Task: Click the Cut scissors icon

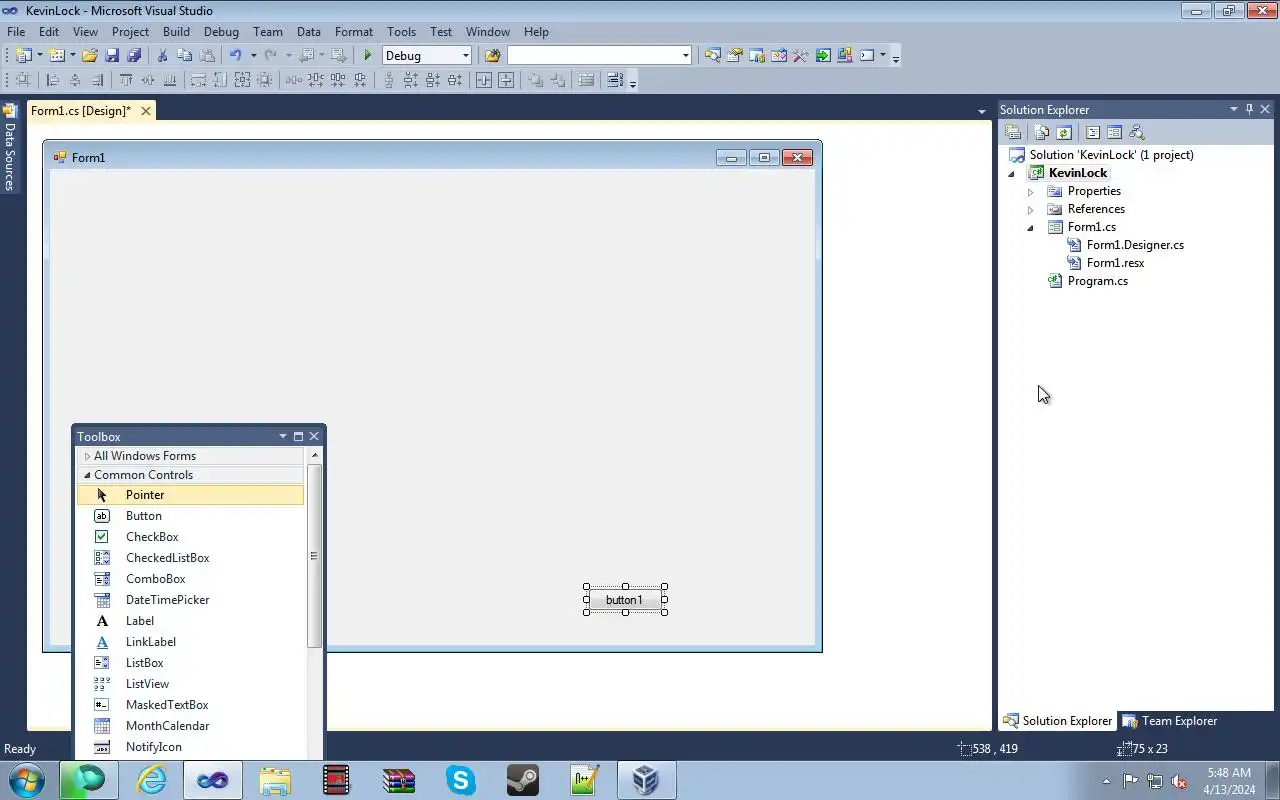Action: coord(162,56)
